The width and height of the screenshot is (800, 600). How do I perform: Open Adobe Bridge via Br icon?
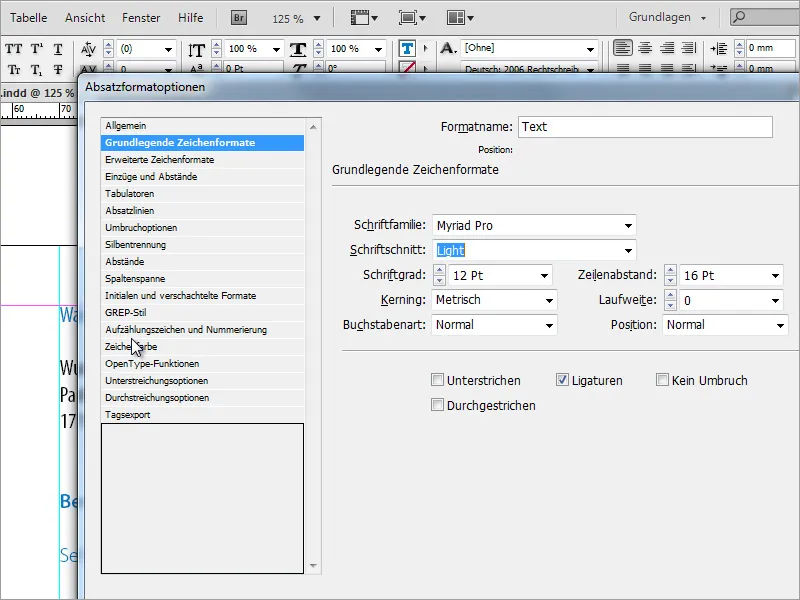pyautogui.click(x=238, y=18)
